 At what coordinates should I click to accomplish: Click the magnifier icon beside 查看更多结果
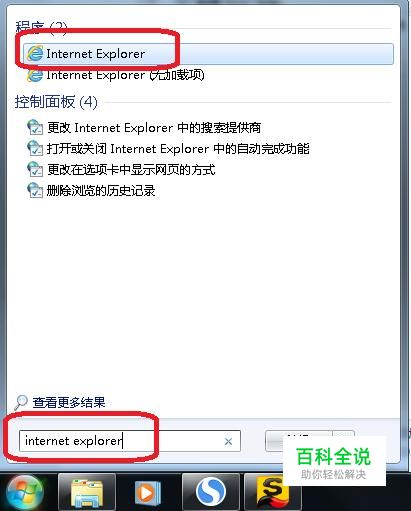tap(21, 402)
